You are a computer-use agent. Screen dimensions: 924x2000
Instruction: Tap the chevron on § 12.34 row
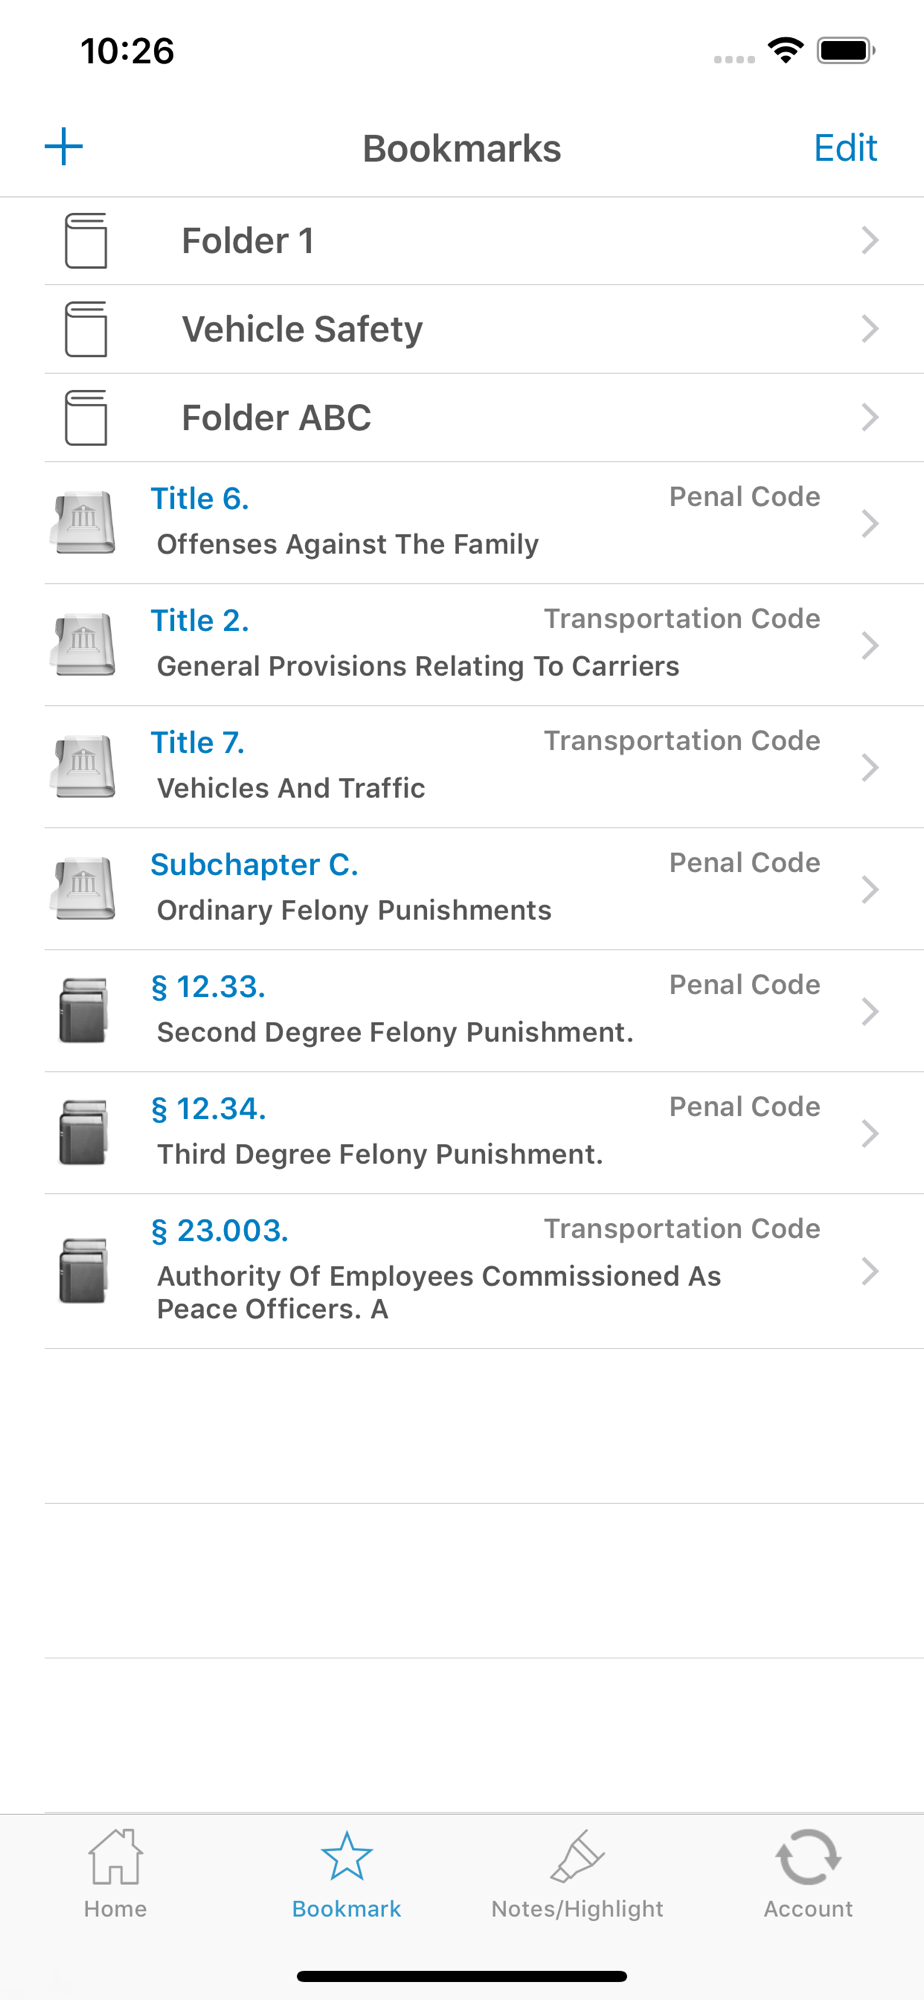869,1133
